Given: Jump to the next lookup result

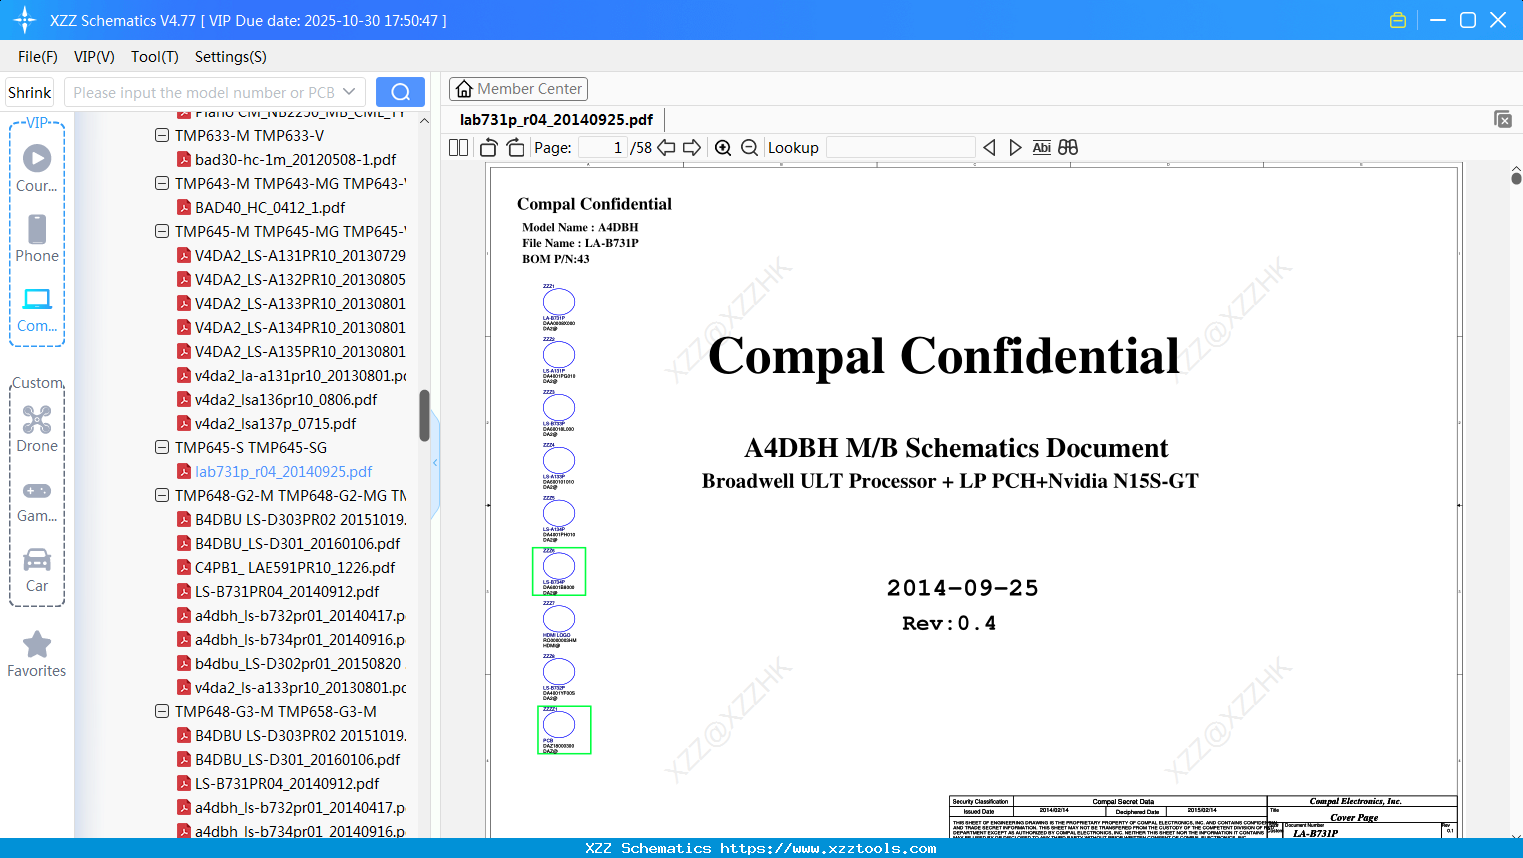Looking at the screenshot, I should 1015,148.
